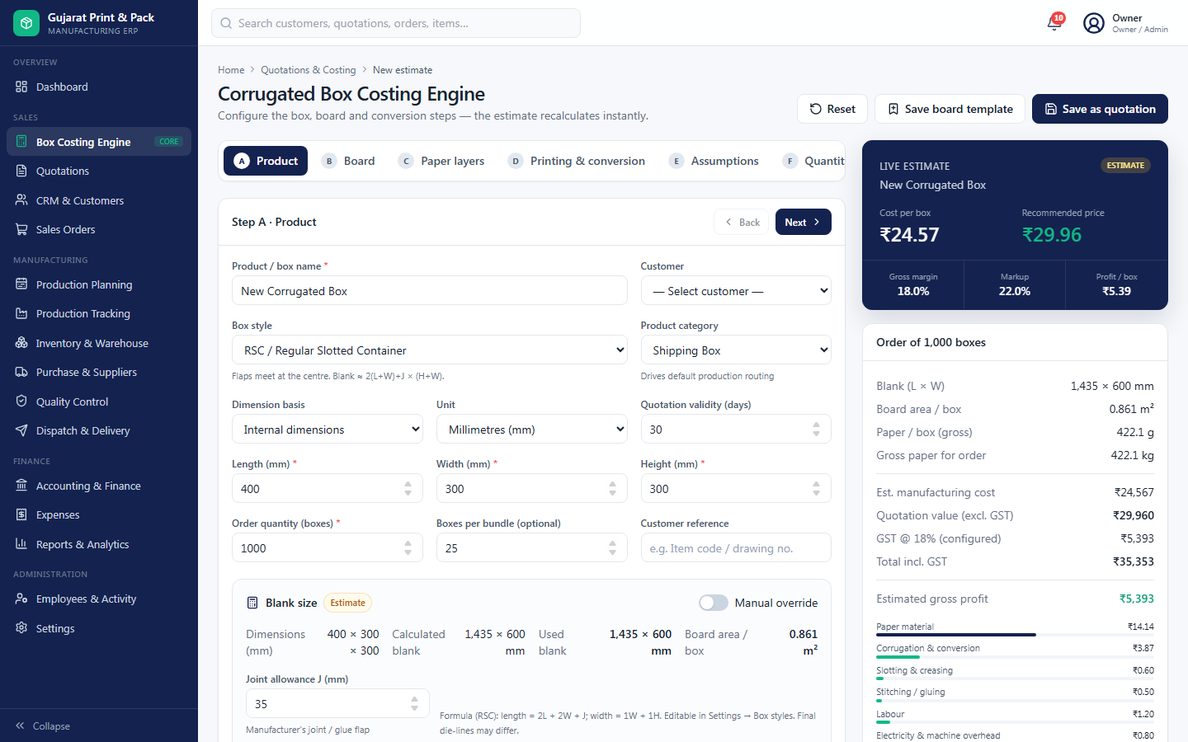This screenshot has height=742, width=1188.
Task: Open Dashboard from the sidebar icon
Action: coord(21,86)
